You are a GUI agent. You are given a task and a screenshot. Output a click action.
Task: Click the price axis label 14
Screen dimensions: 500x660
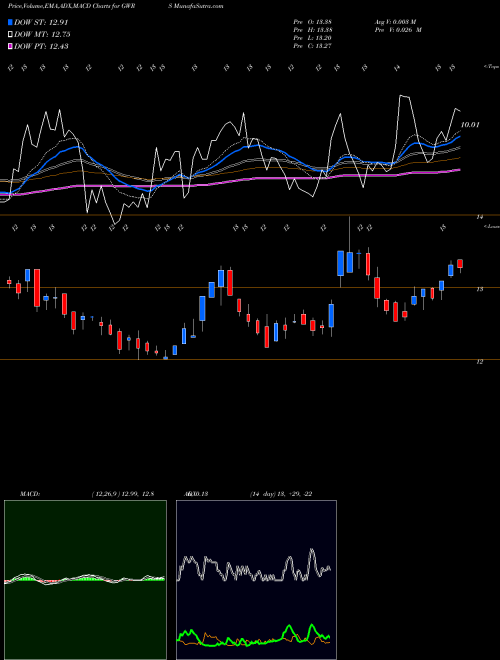click(x=480, y=217)
